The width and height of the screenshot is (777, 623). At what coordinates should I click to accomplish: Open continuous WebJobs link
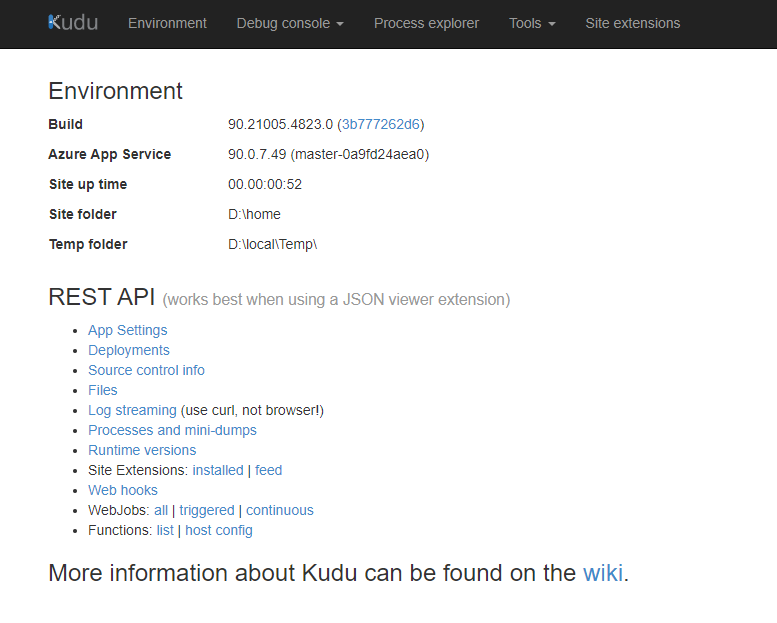pos(280,510)
